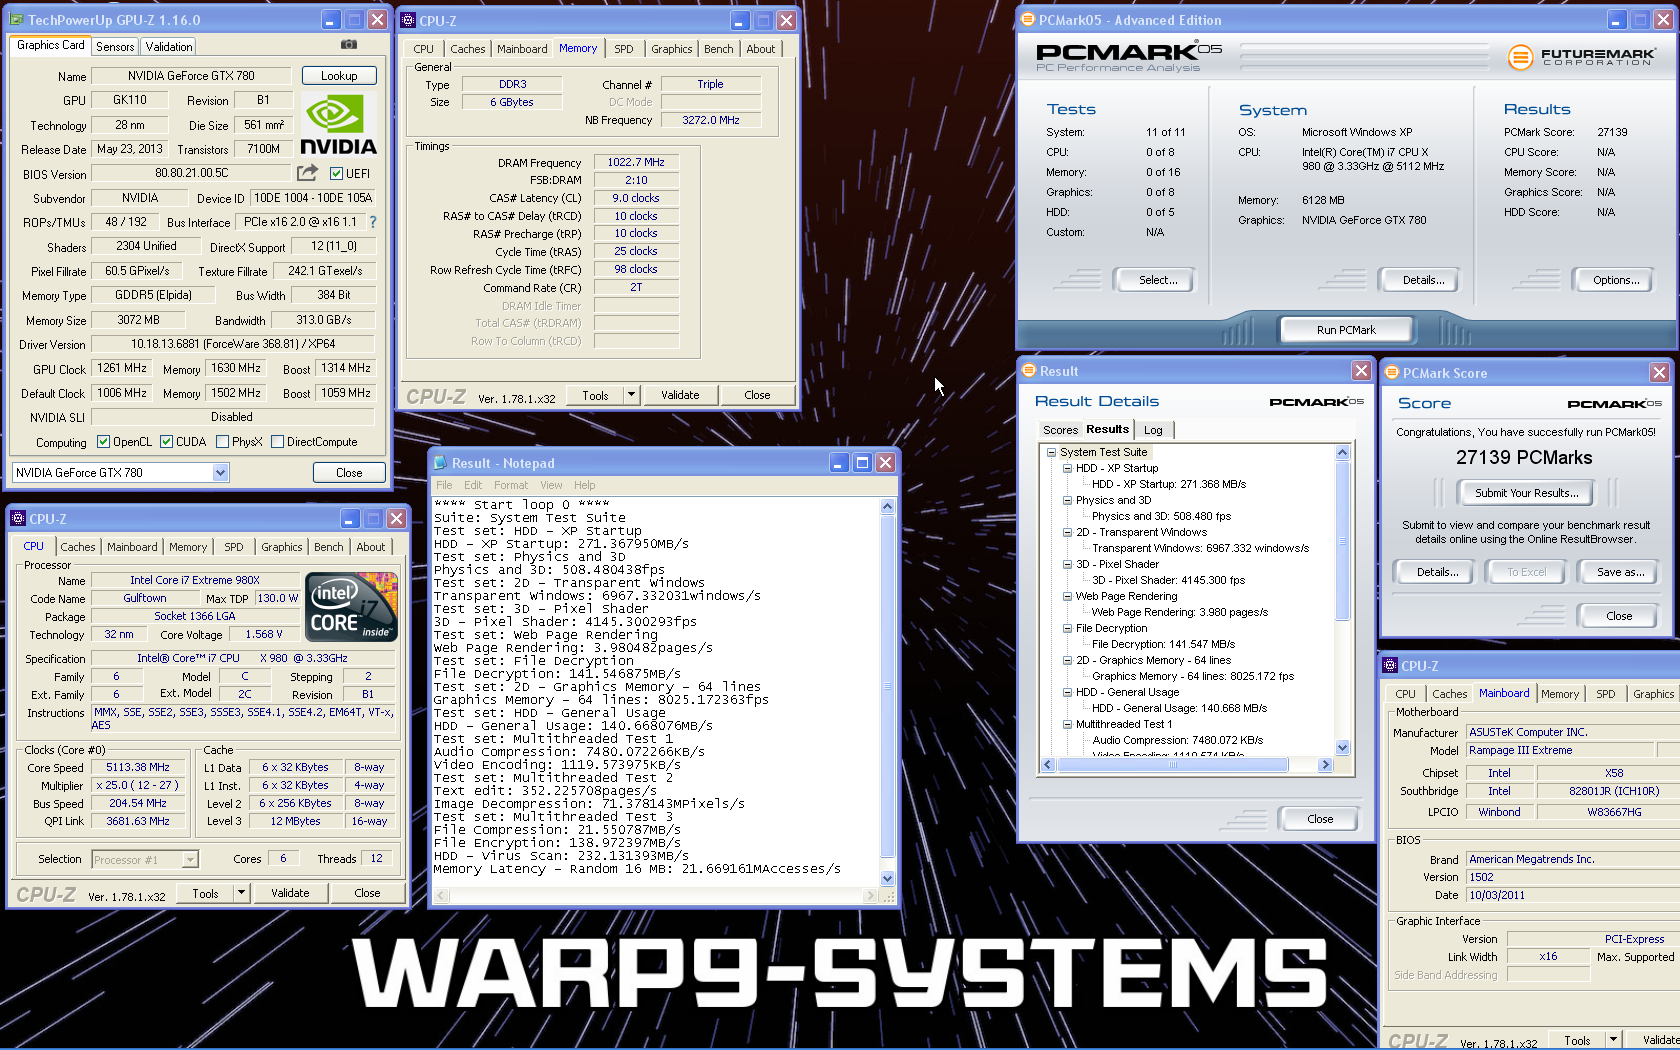The width and height of the screenshot is (1680, 1050).
Task: Click Save as button in PCMark Score
Action: (1620, 572)
